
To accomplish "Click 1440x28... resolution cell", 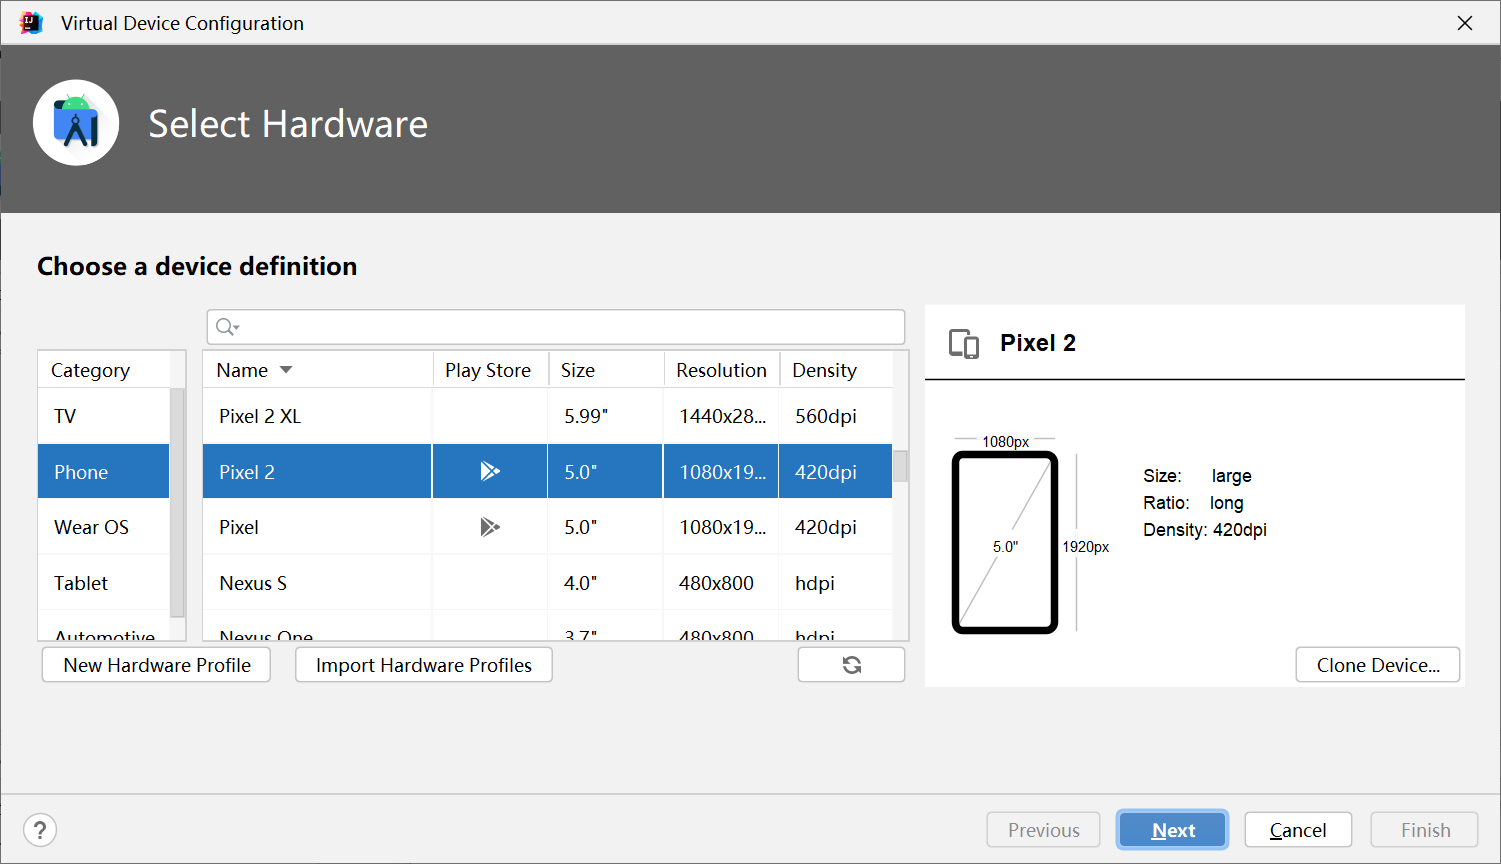I will click(721, 416).
